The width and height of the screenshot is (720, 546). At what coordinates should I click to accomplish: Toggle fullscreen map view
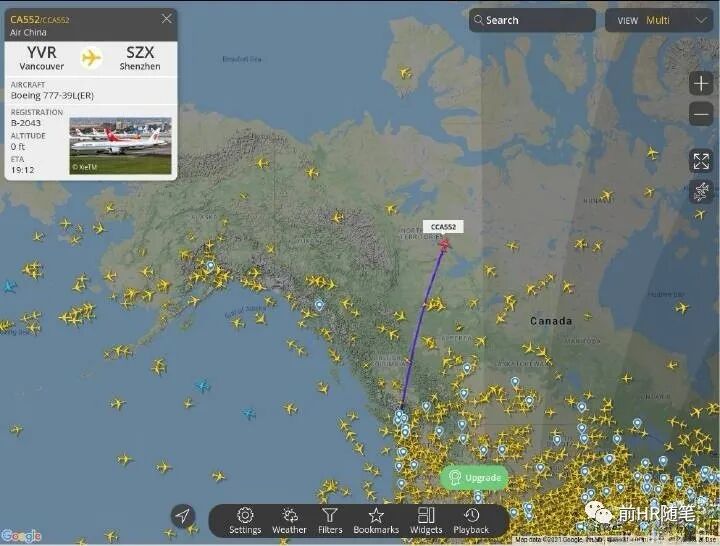[x=701, y=161]
